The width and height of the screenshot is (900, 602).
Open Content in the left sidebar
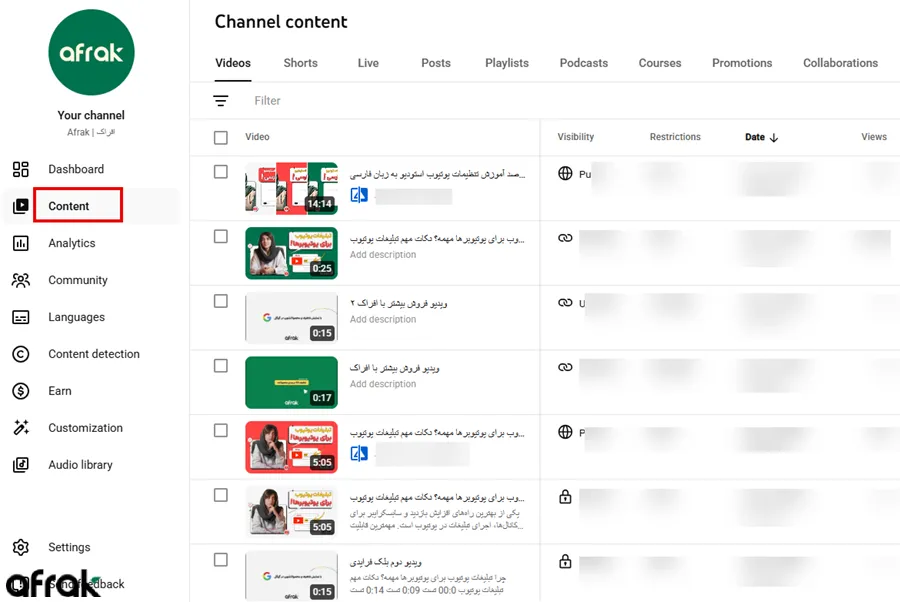pos(69,206)
